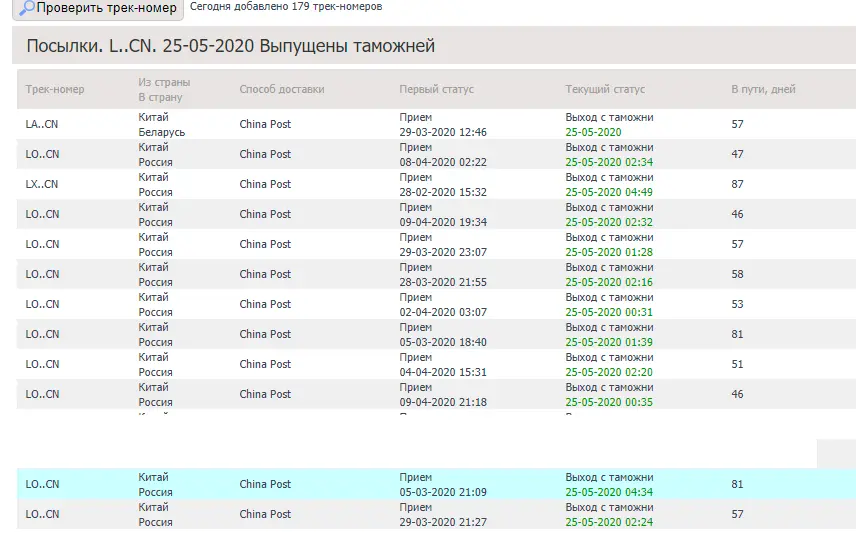Click the first status date 05-03-2020 21:09
856x550 pixels.
click(x=443, y=492)
